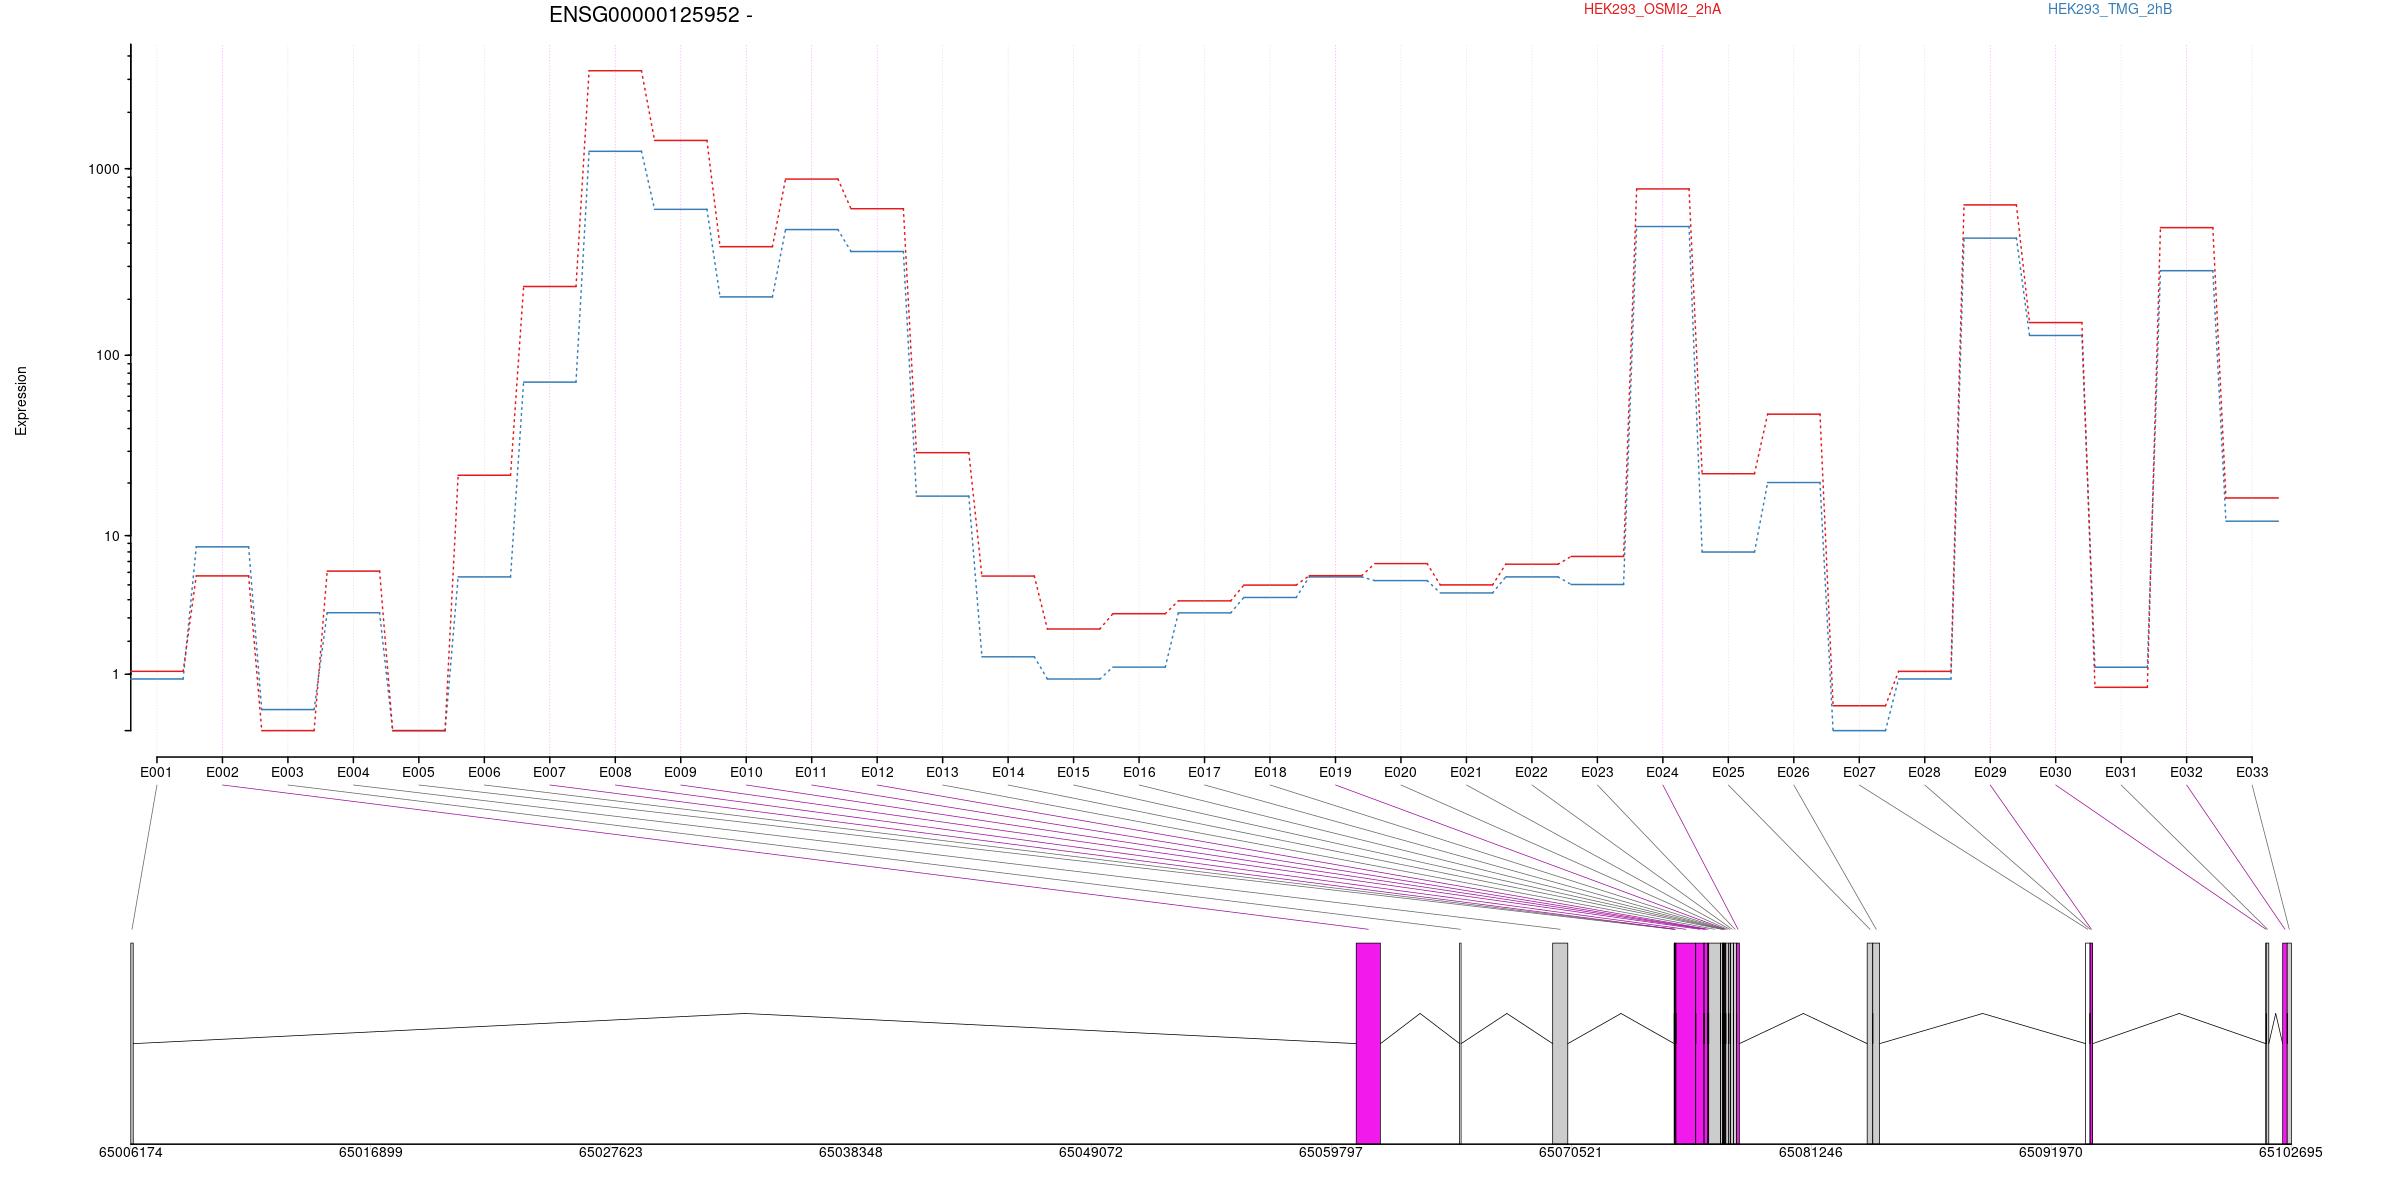This screenshot has width=2400, height=1200.
Task: Click exon bin label E030
Action: [2055, 772]
